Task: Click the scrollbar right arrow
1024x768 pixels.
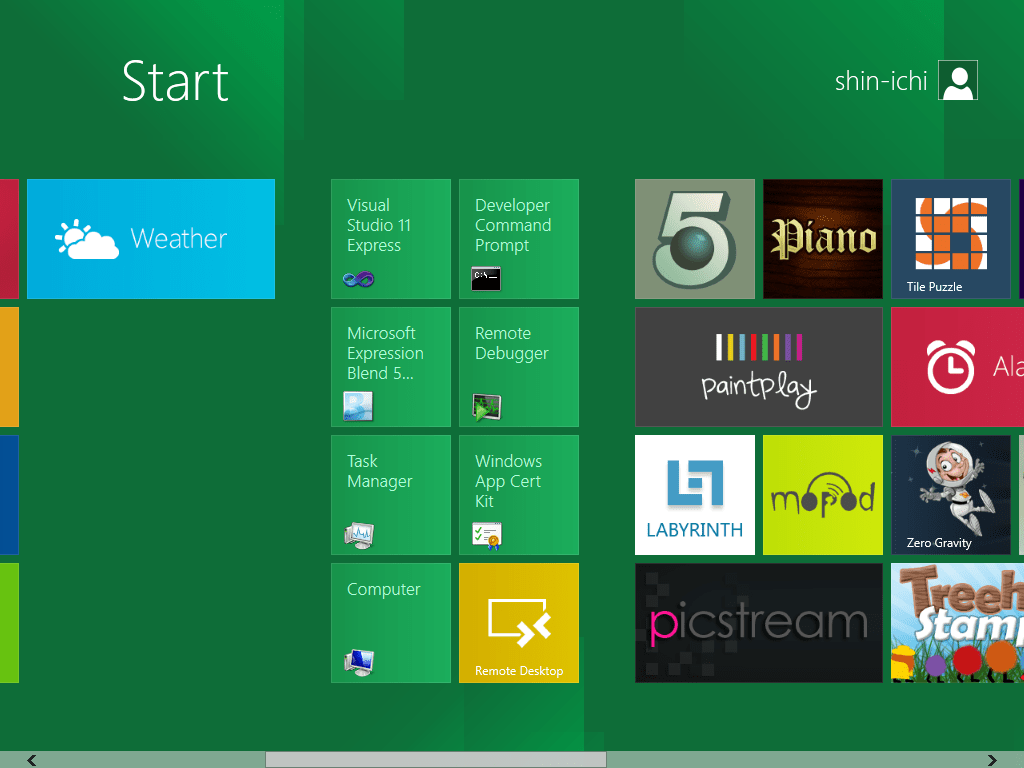Action: (x=993, y=760)
